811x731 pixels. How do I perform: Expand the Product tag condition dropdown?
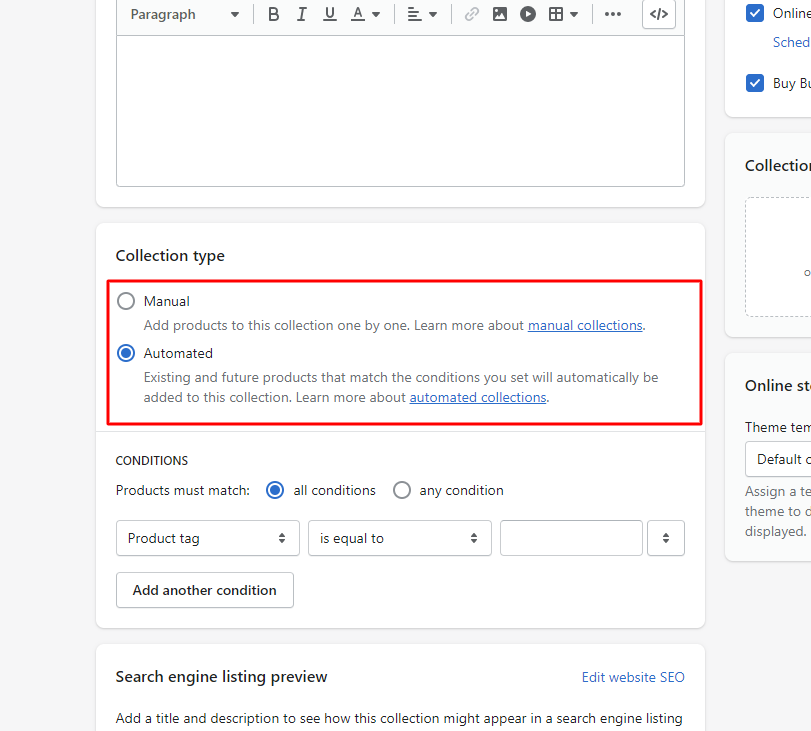tap(207, 538)
